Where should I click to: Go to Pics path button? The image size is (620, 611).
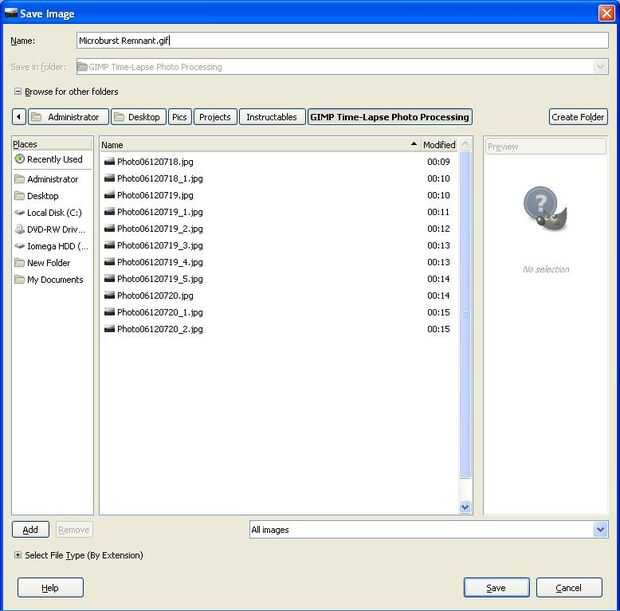click(x=180, y=117)
